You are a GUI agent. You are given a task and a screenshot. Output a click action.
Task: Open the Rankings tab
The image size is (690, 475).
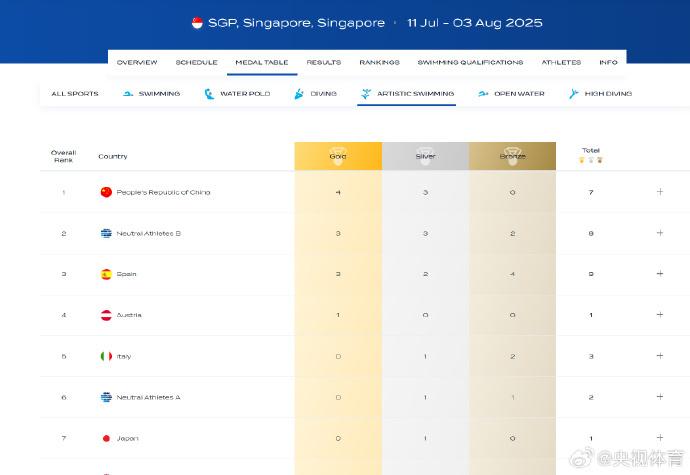(379, 62)
